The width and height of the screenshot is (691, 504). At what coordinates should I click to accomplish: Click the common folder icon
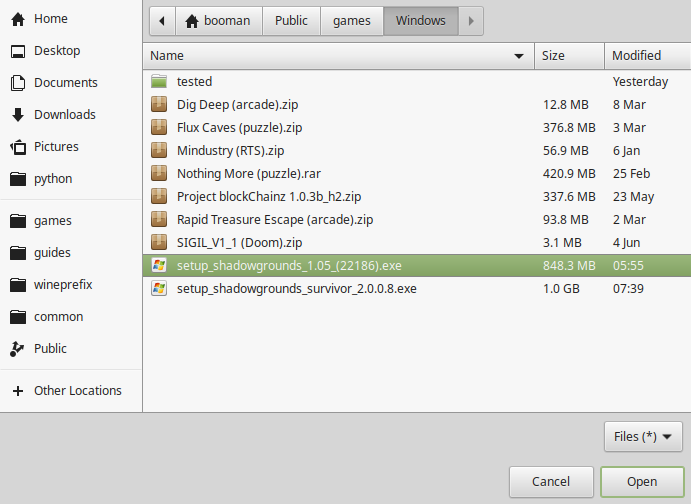[18, 317]
